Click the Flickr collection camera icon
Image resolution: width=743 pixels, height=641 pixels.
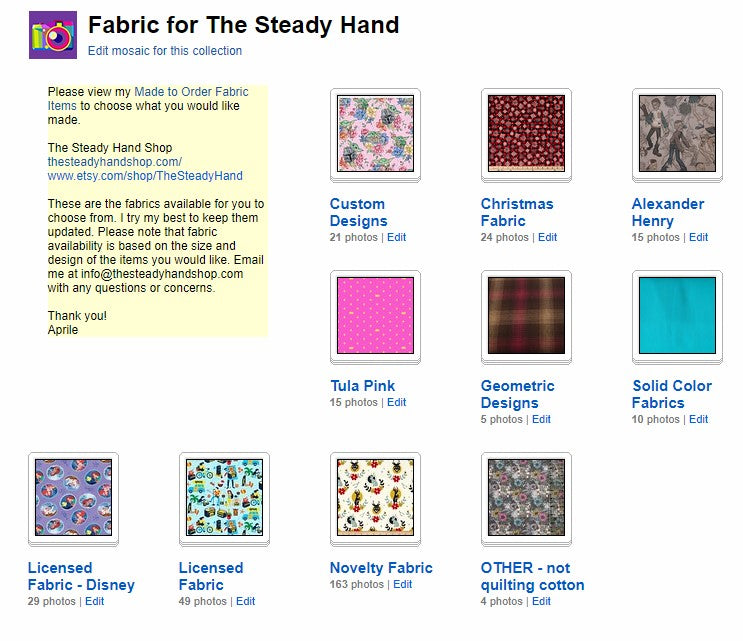(54, 35)
